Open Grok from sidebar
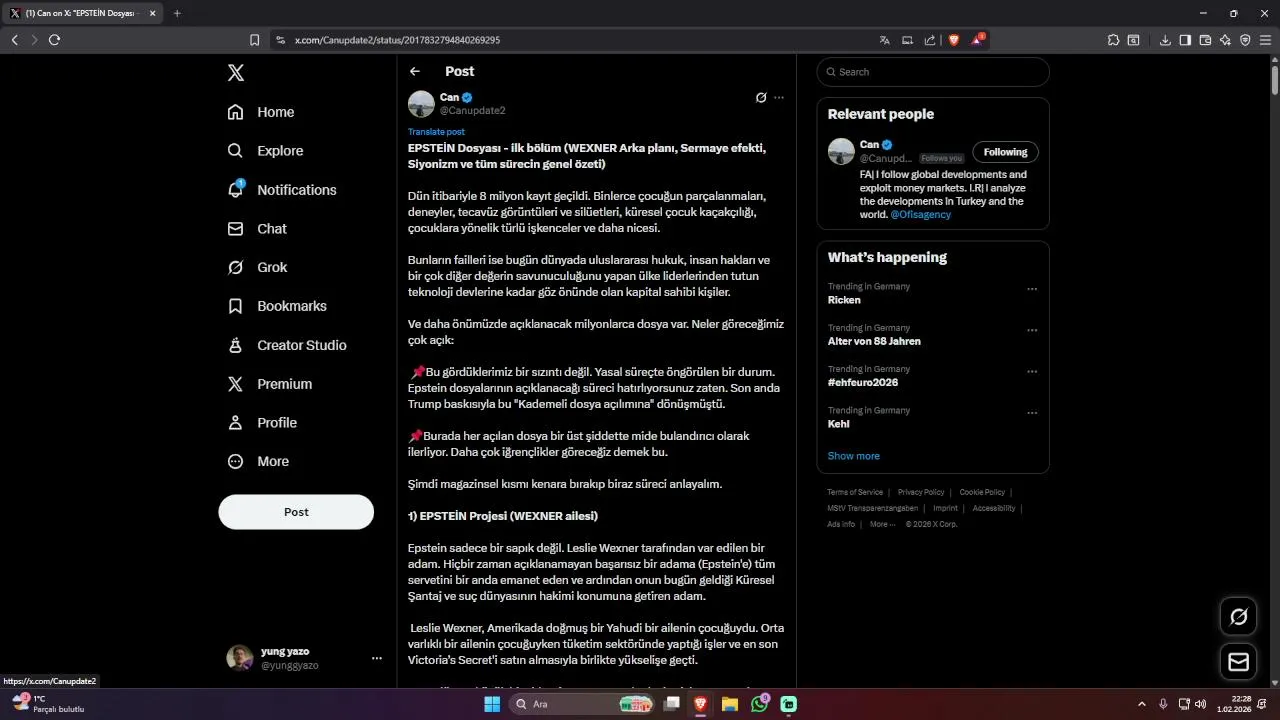This screenshot has width=1280, height=720. click(x=257, y=267)
